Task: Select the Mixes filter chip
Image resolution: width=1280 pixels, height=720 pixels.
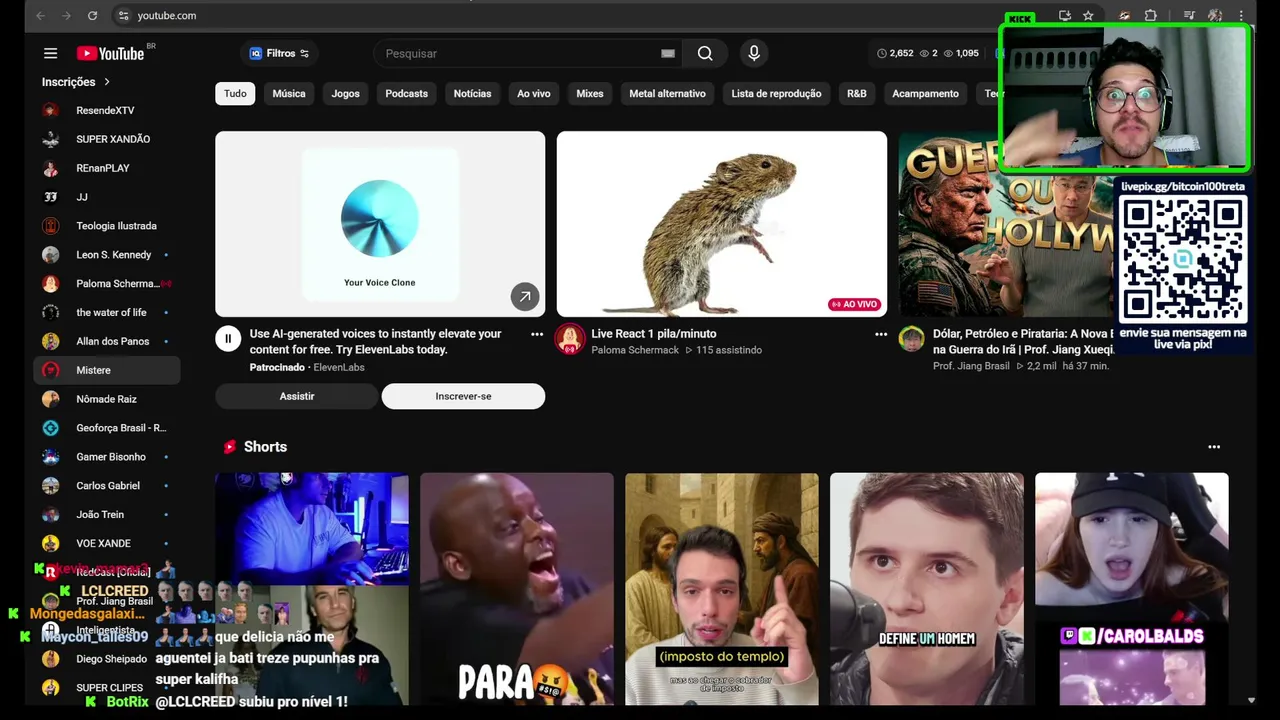Action: (590, 94)
